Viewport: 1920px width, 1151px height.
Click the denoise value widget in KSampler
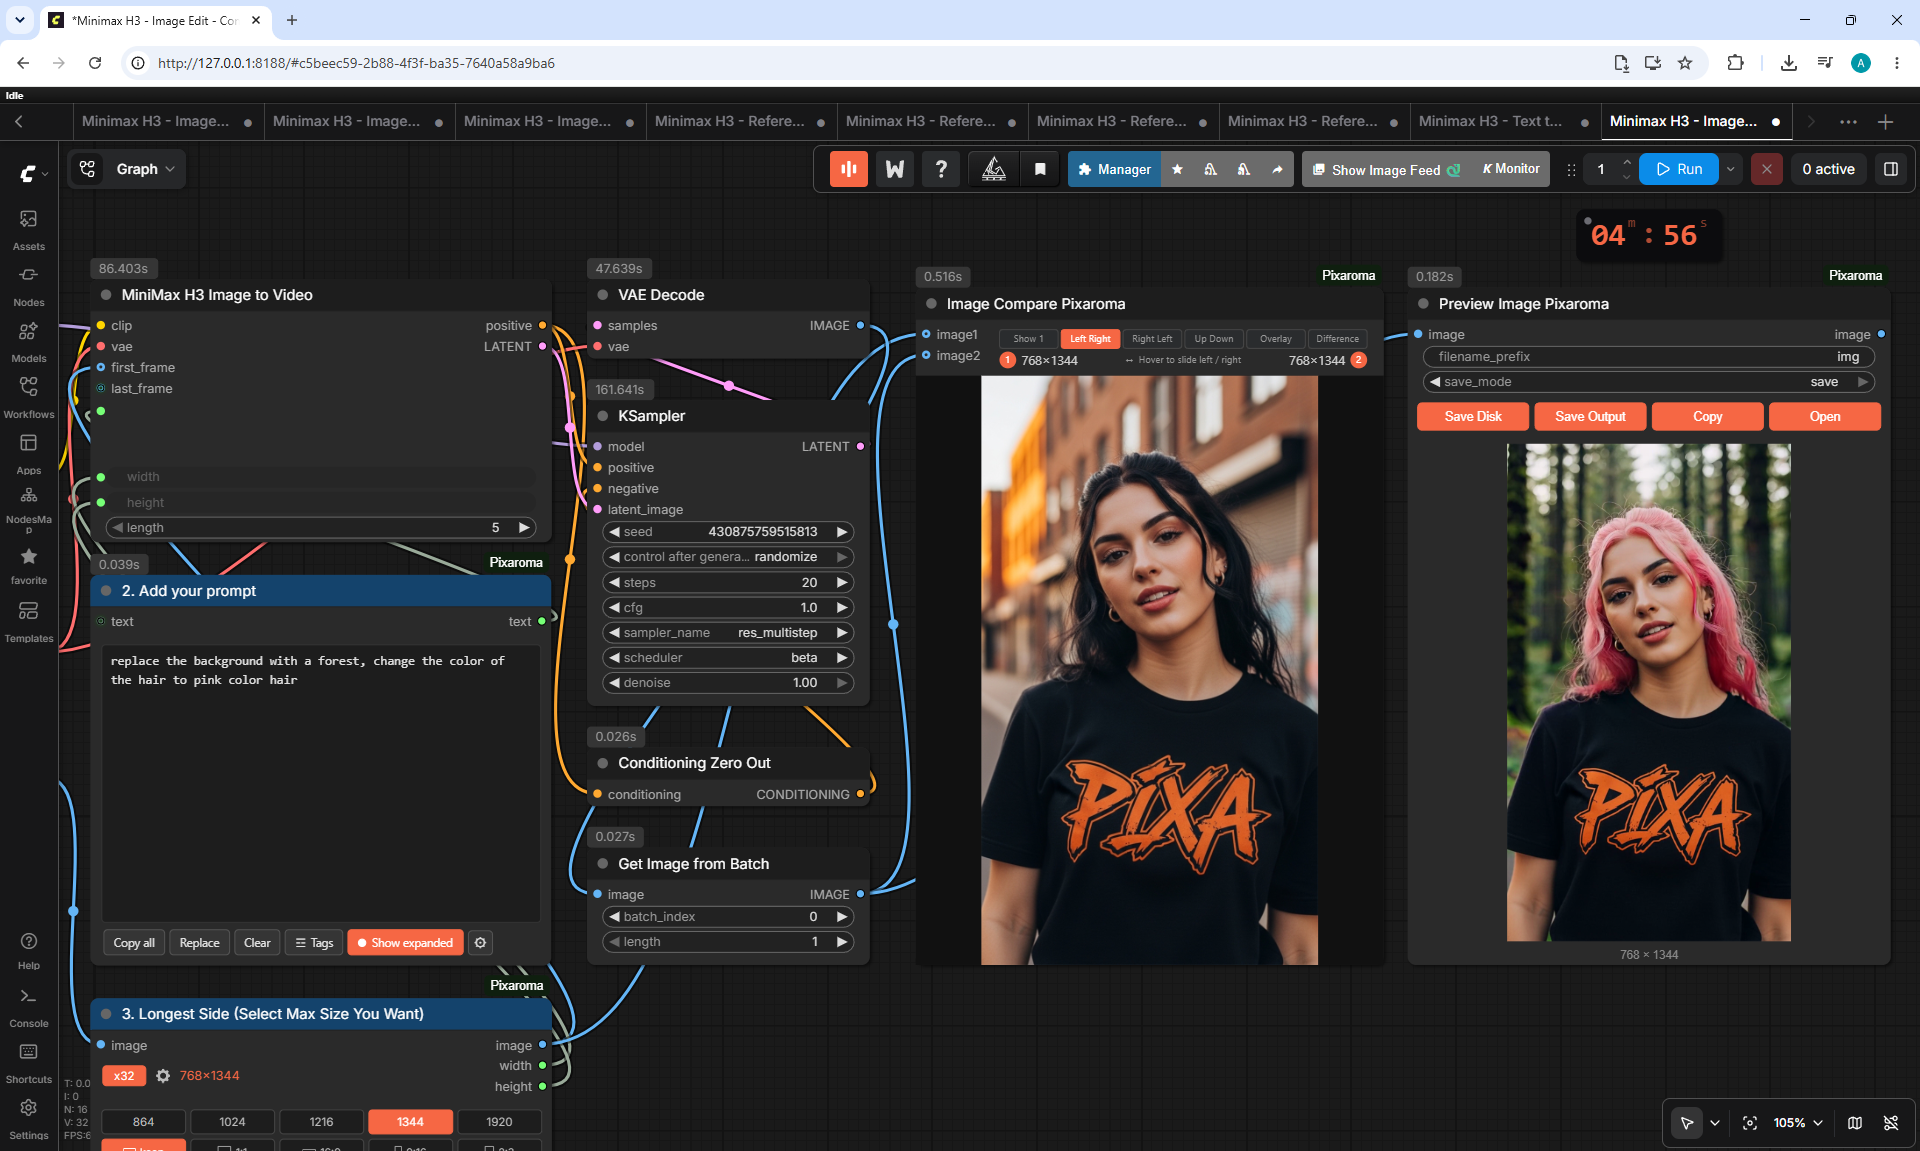[x=728, y=683]
